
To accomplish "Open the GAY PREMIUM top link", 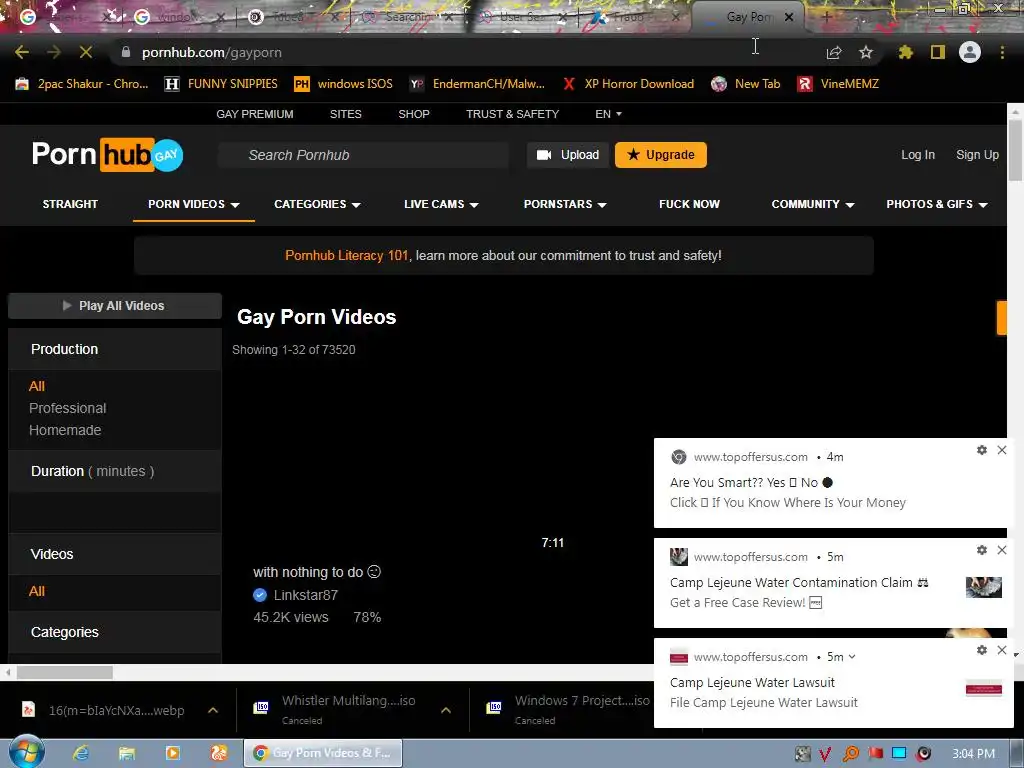I will pyautogui.click(x=255, y=114).
